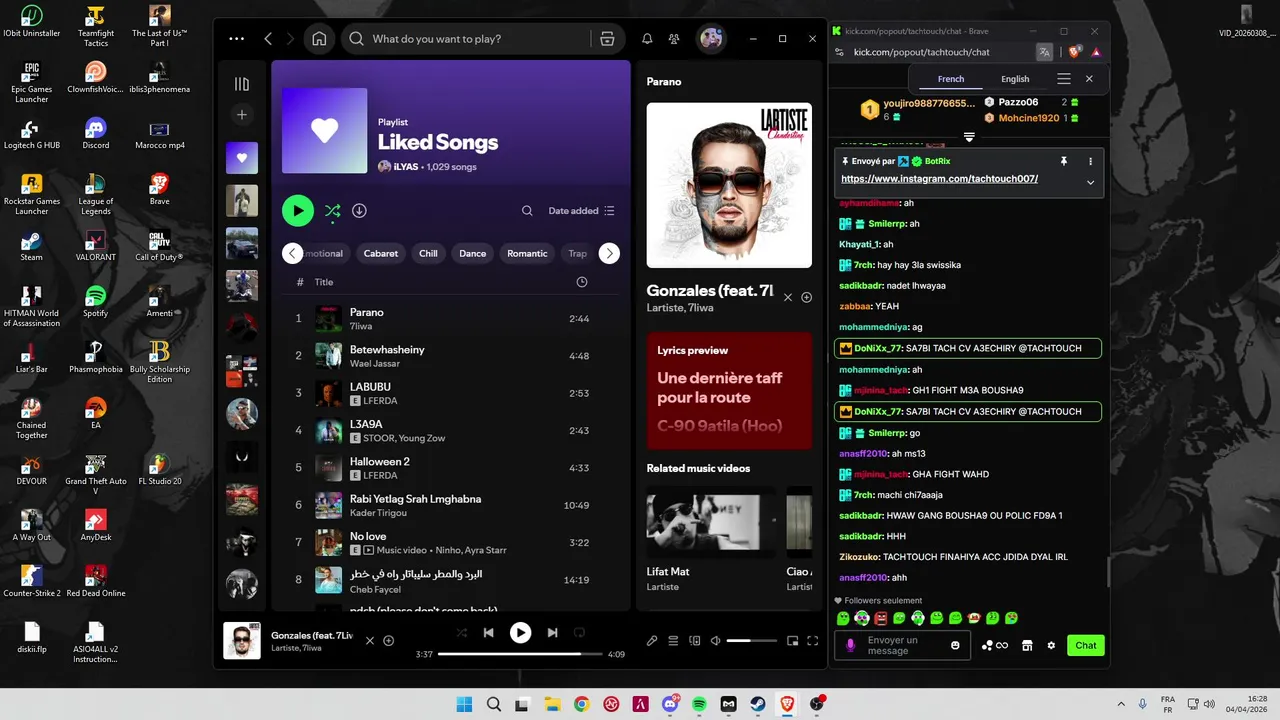The width and height of the screenshot is (1280, 720).
Task: Open lyrics microphone icon in player bar
Action: [652, 641]
